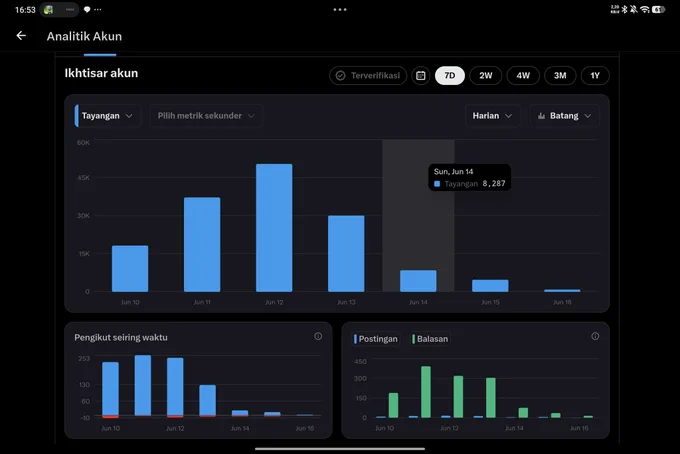Open the Tayangan primary metric dropdown

tap(107, 116)
